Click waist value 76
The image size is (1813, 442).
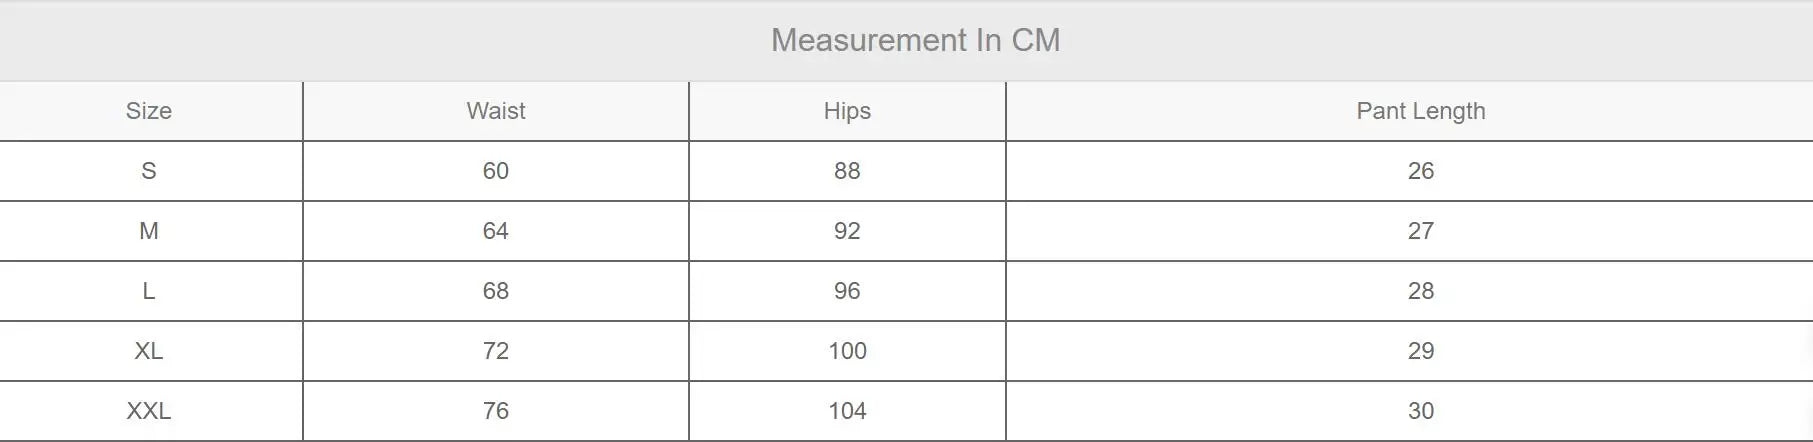point(496,411)
